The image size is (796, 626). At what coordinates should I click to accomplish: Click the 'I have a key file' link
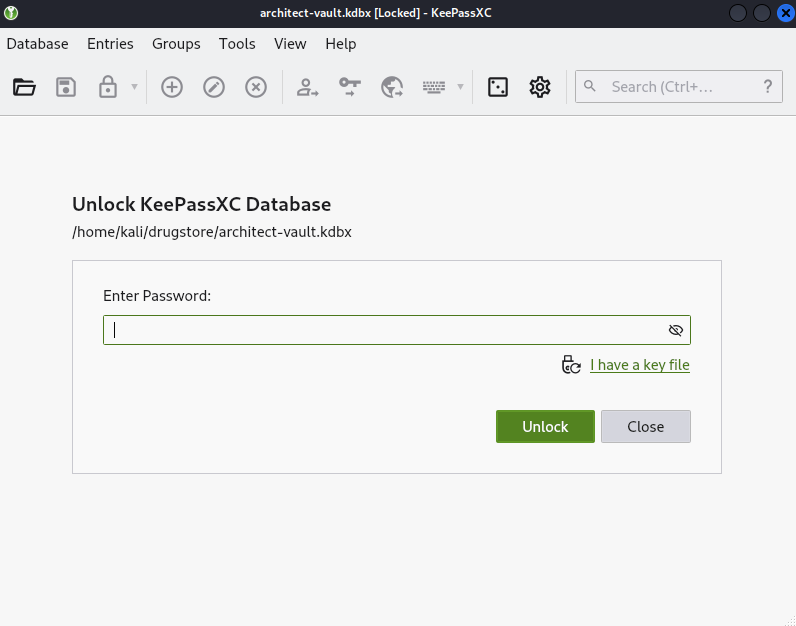click(x=639, y=365)
